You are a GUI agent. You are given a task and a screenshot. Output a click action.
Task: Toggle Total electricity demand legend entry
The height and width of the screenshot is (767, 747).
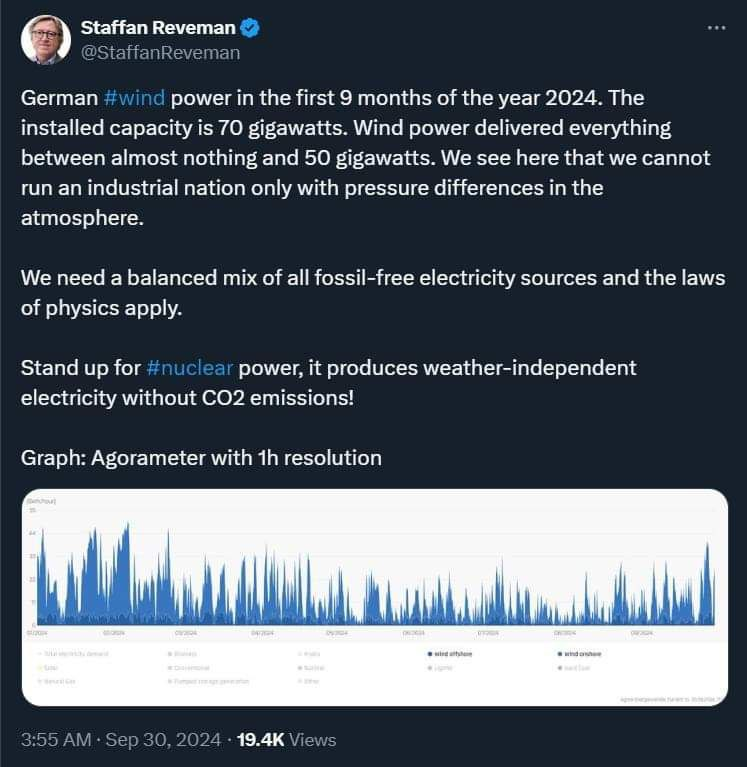[73, 654]
